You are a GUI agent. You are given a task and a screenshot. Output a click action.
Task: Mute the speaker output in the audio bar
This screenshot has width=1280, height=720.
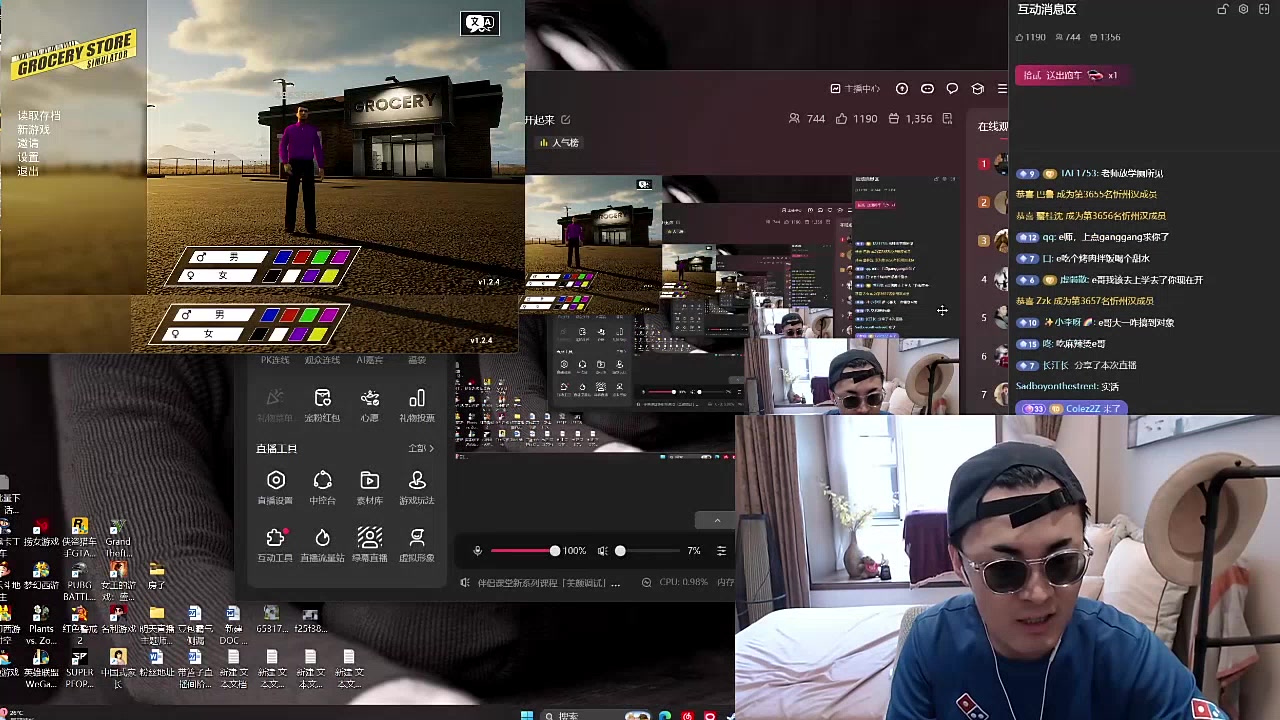click(x=602, y=551)
